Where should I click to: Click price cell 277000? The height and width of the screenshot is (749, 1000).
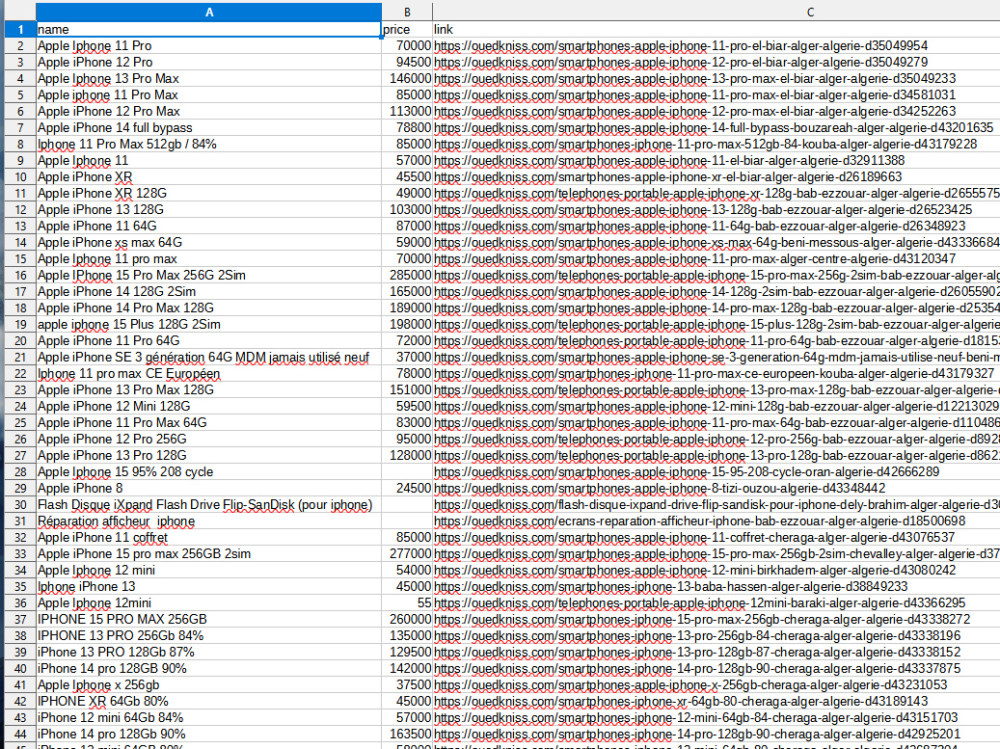pyautogui.click(x=407, y=554)
